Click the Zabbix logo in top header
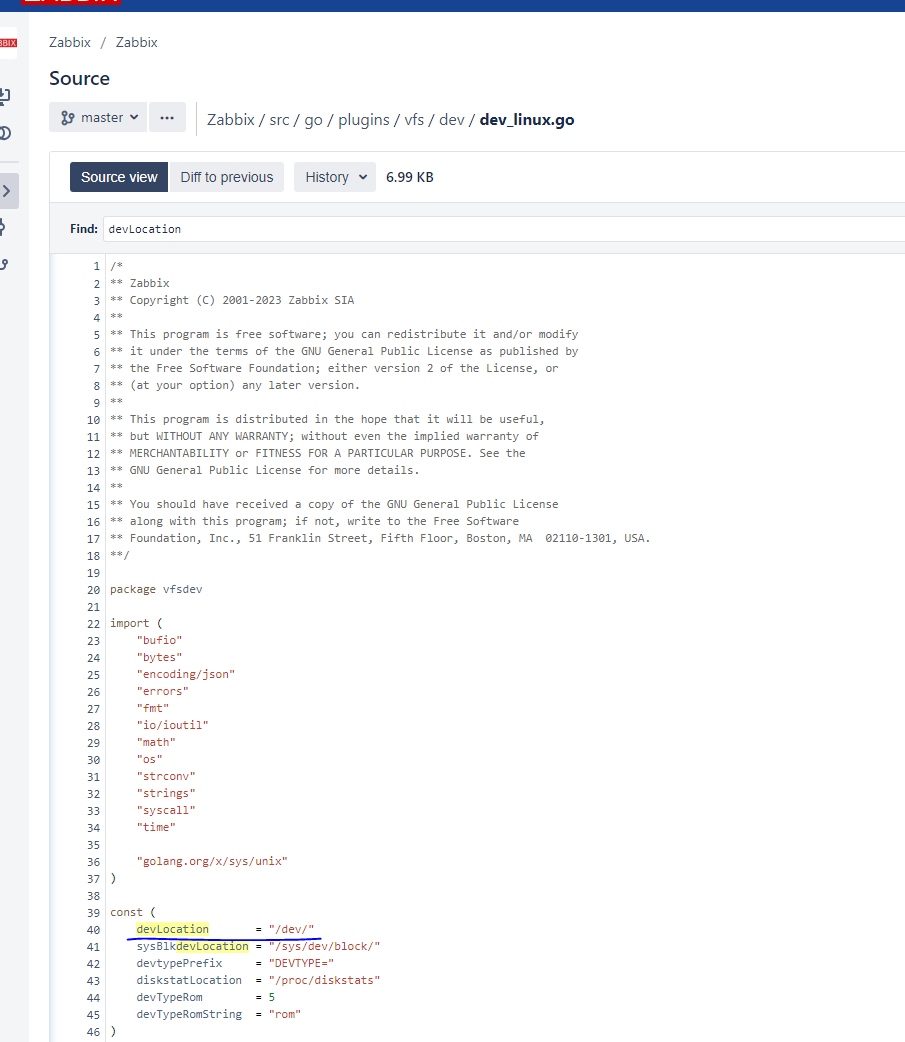Viewport: 905px width, 1042px height. pyautogui.click(x=70, y=2)
